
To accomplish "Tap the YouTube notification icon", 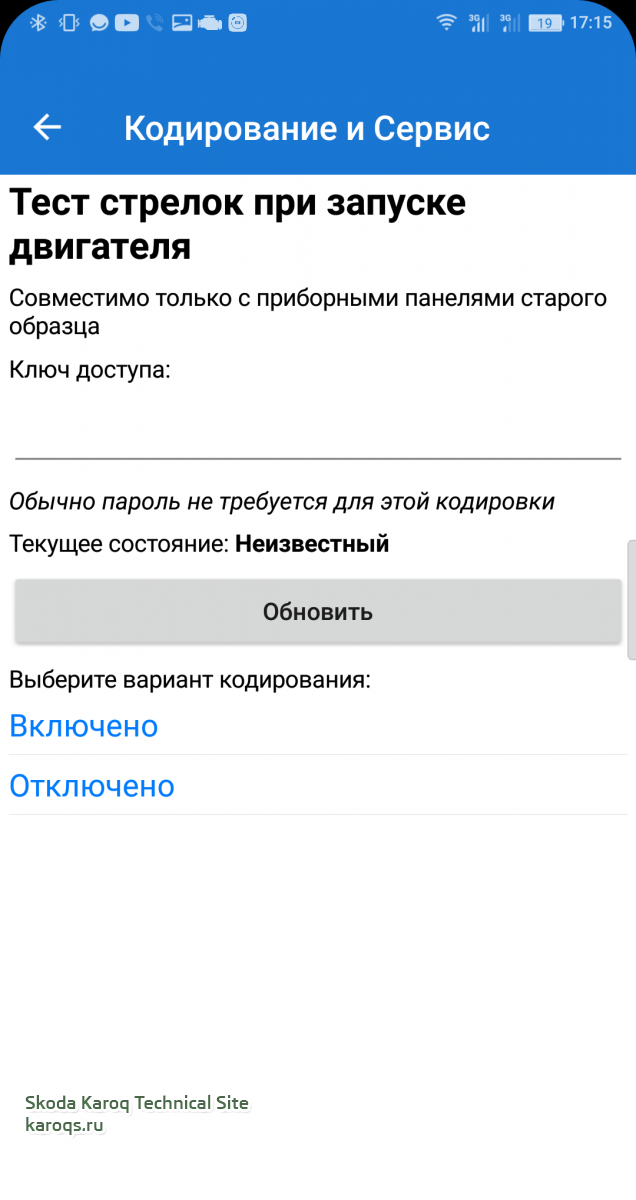I will click(x=126, y=22).
